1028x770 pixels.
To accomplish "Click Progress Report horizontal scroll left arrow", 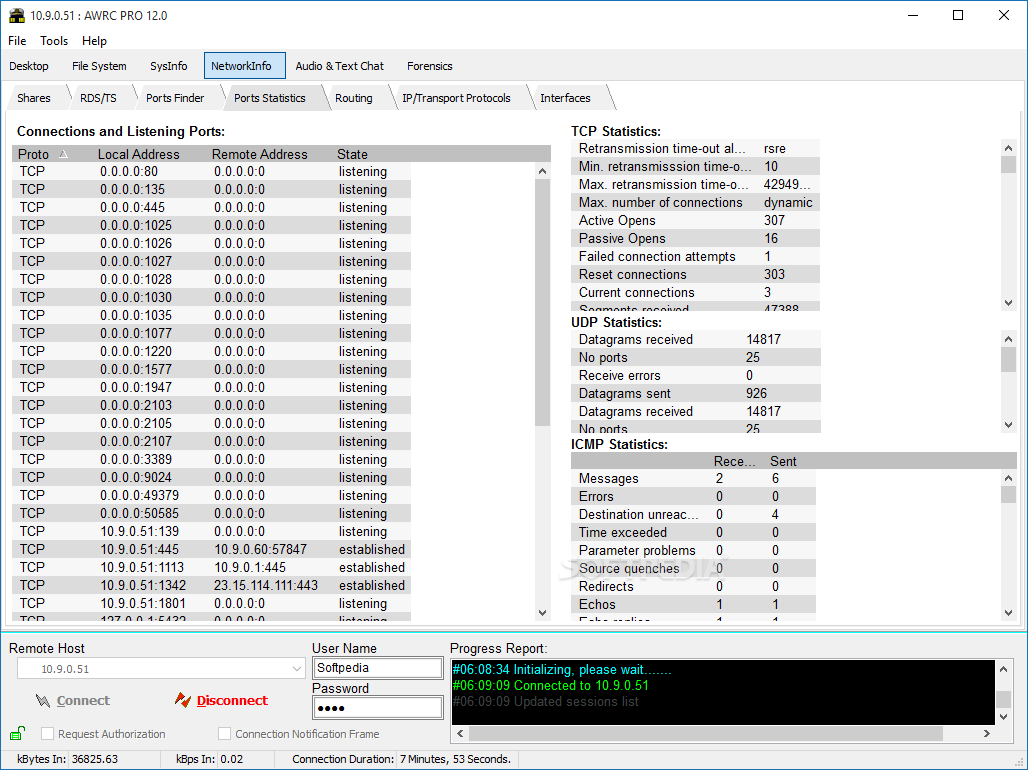I will [x=460, y=733].
